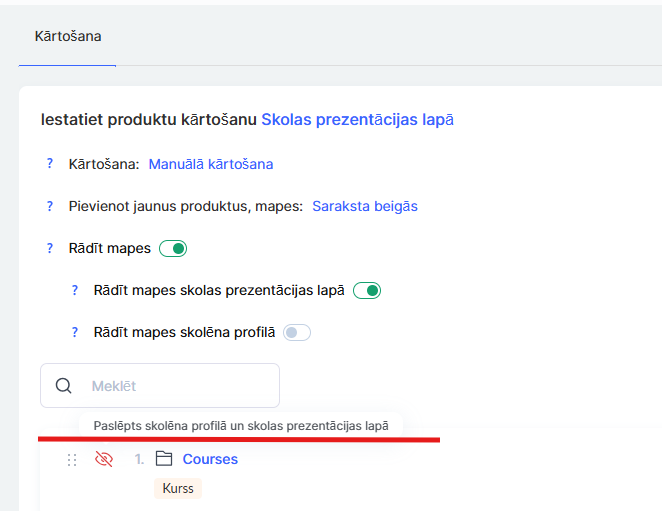
Task: Click the Paslēpts skolēna profilā tooltip
Action: [241, 426]
